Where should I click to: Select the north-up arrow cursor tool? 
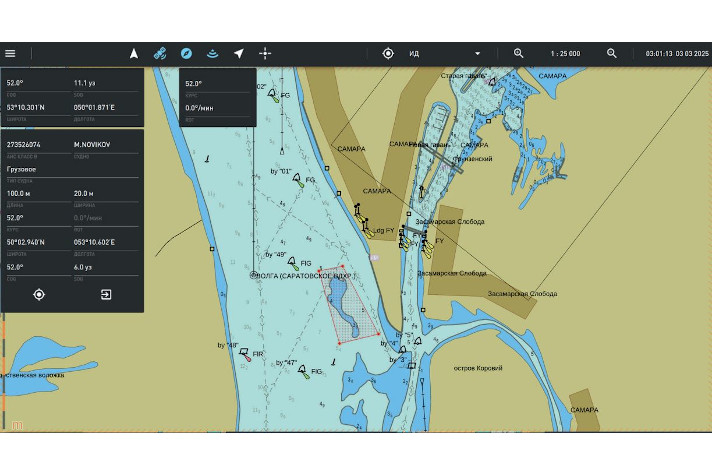(134, 53)
